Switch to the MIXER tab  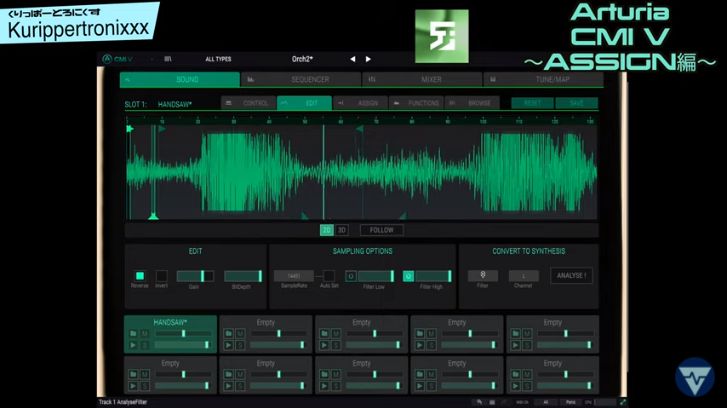(x=422, y=80)
